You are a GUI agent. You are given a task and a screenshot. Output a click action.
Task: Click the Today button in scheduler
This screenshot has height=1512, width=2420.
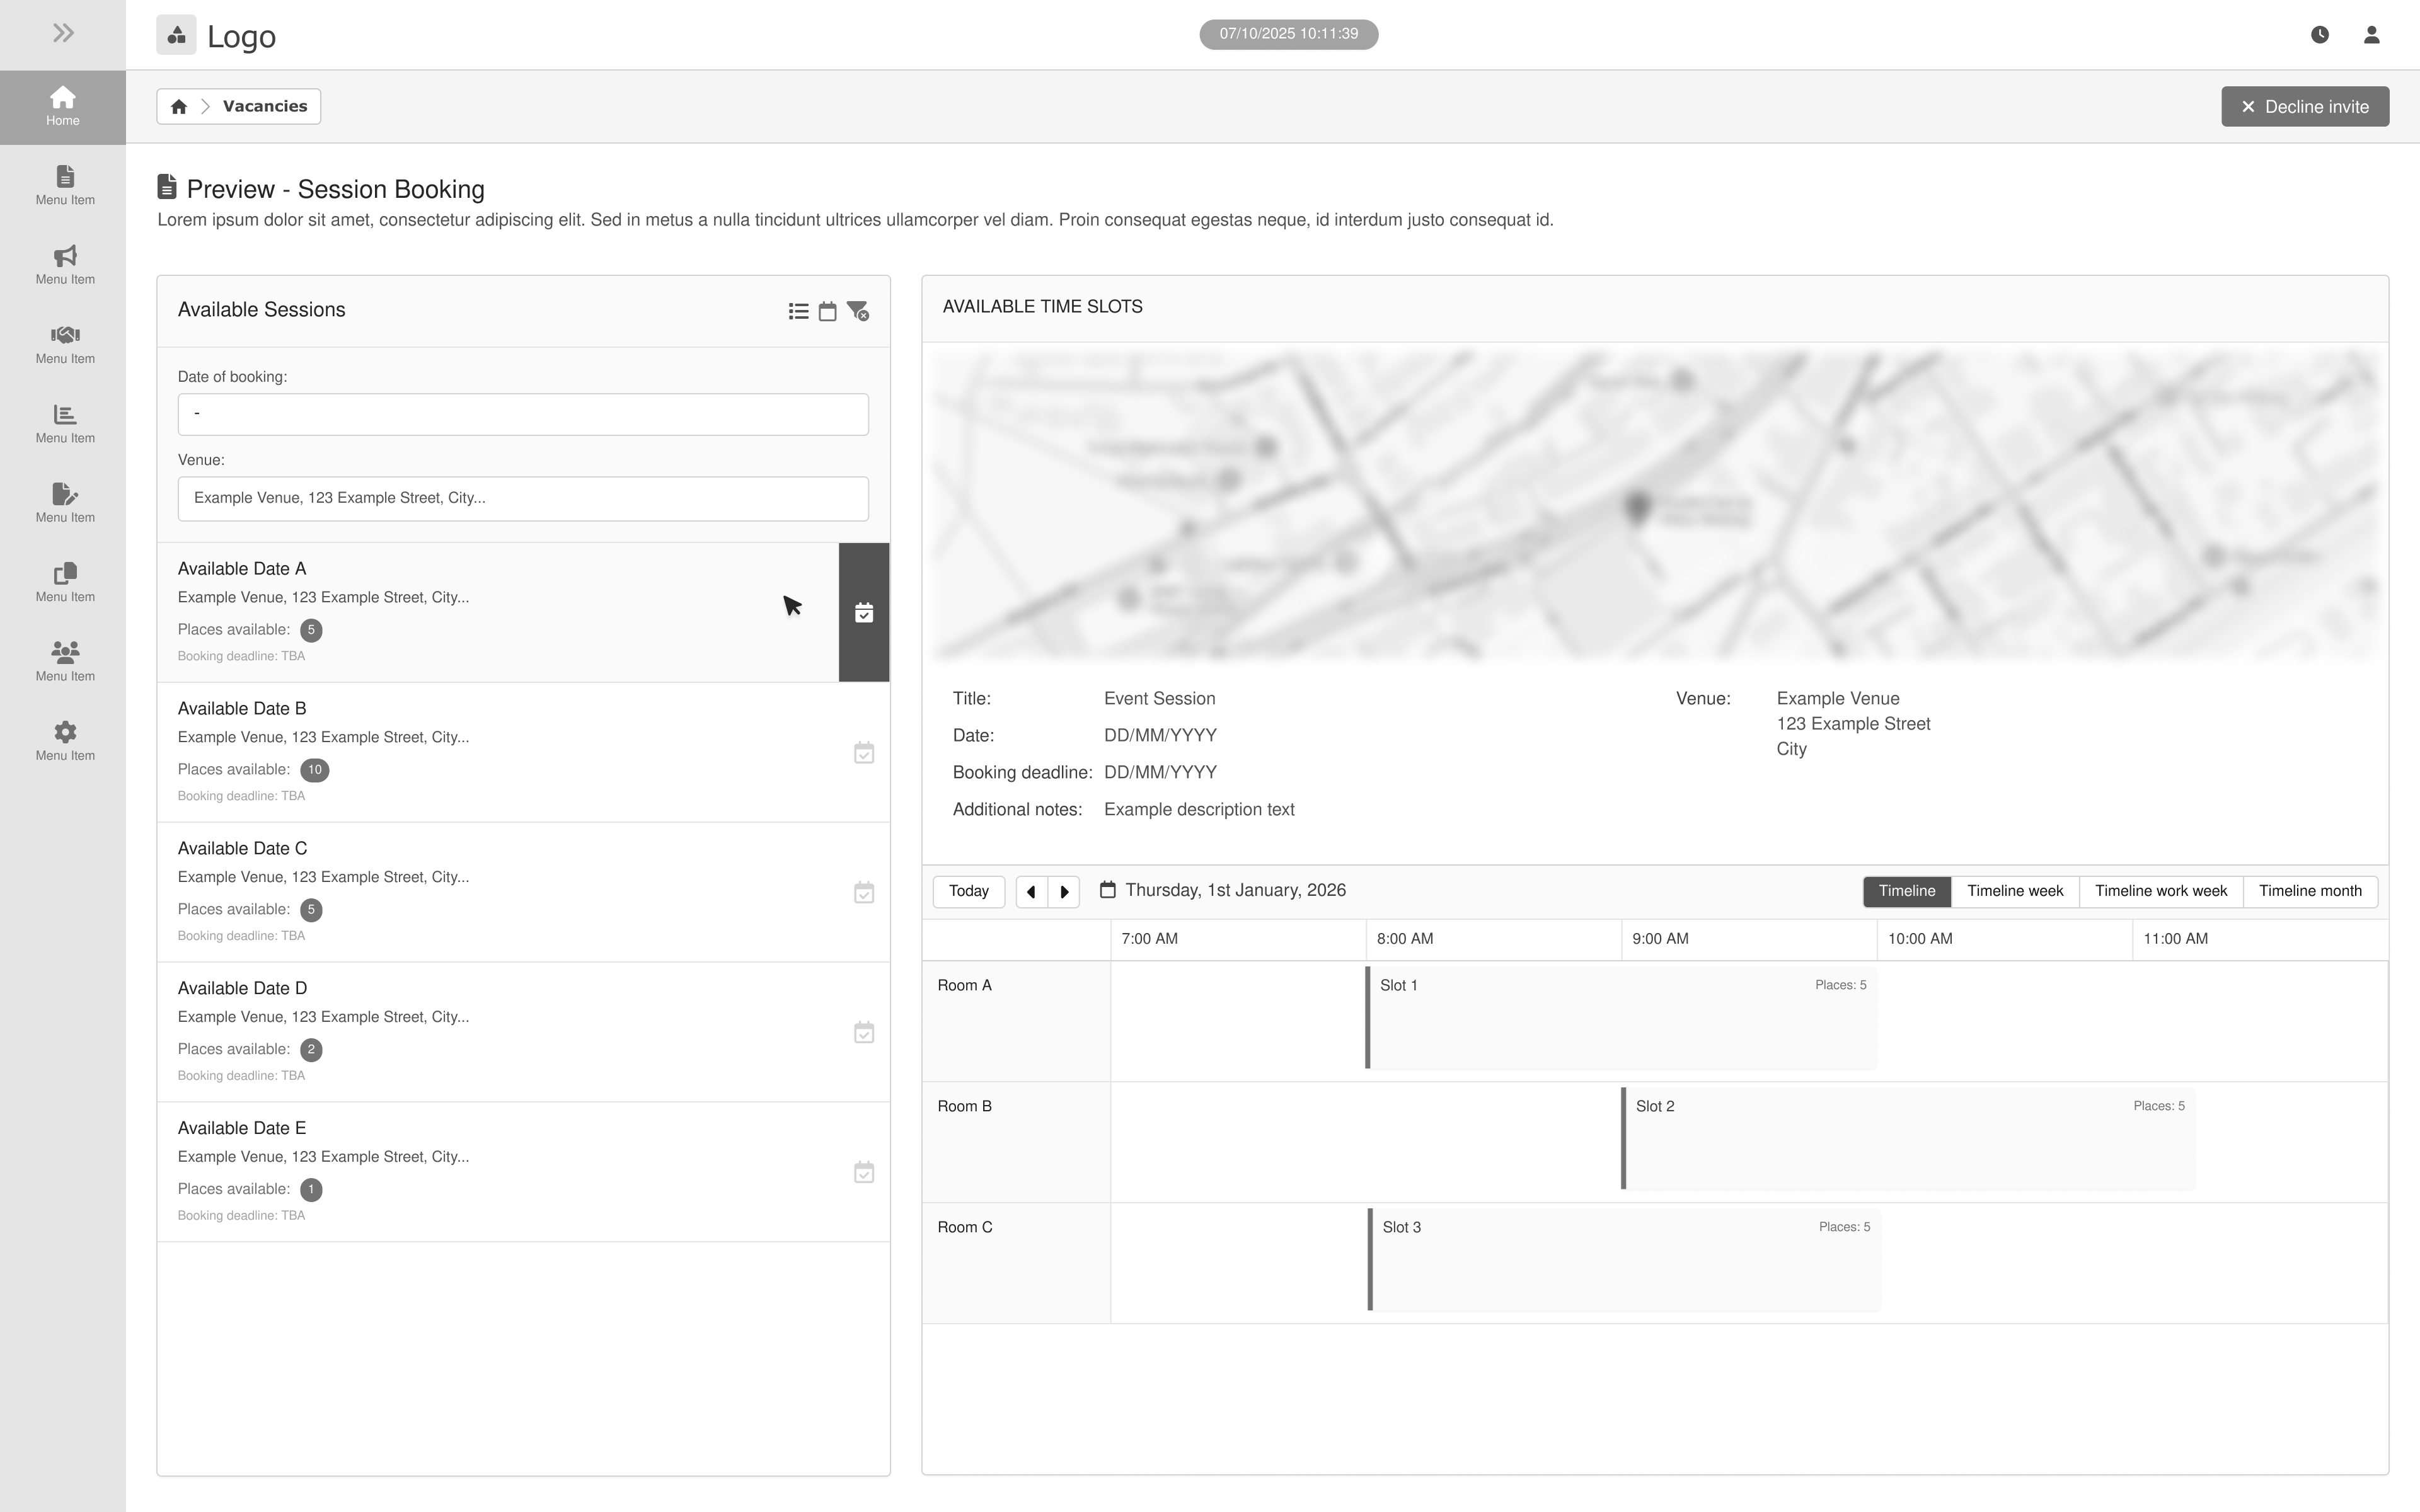(968, 891)
